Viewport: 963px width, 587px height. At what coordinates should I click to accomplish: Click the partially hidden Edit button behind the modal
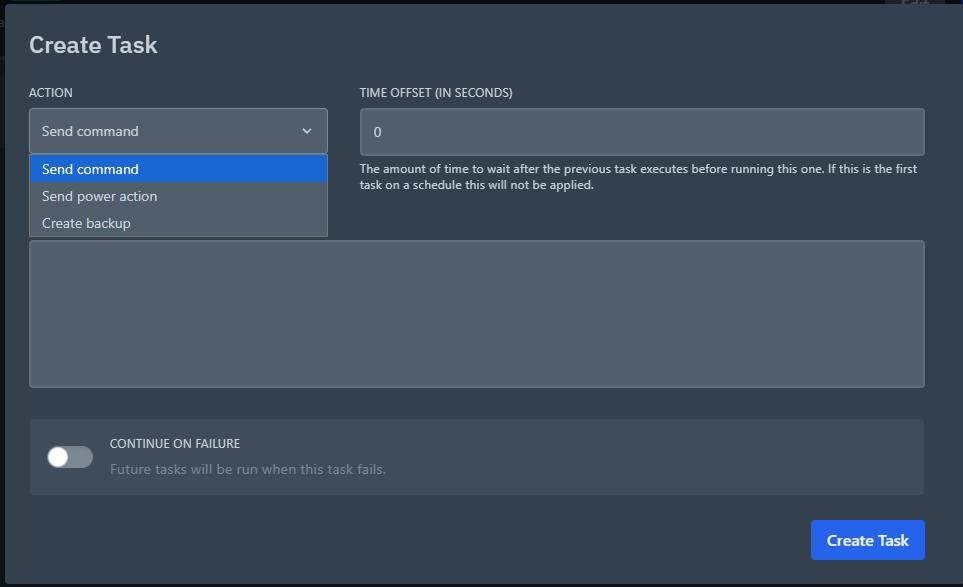click(914, 3)
